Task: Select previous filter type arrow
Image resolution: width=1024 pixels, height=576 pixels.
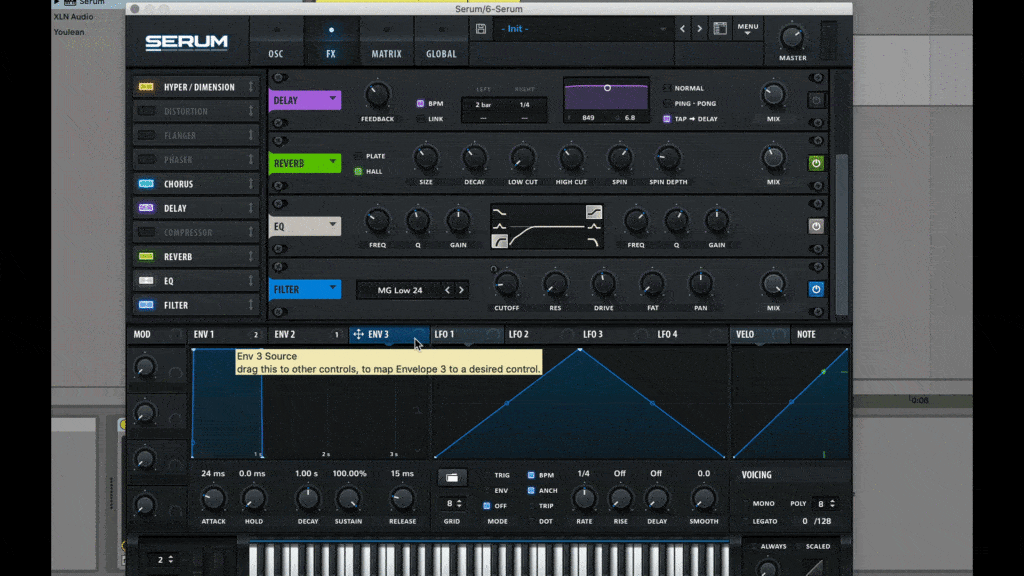Action: tap(447, 290)
